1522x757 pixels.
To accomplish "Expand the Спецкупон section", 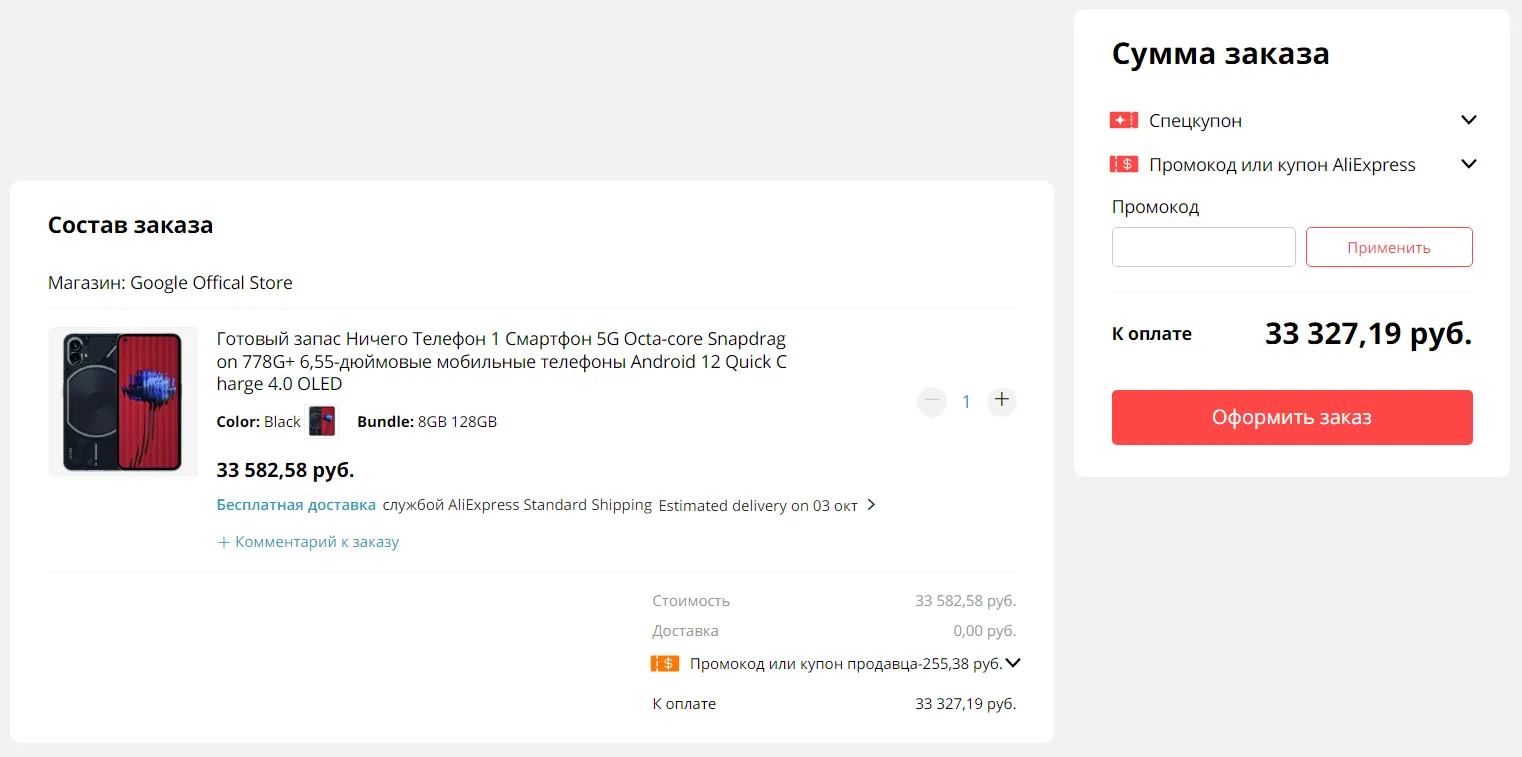I will (1468, 120).
